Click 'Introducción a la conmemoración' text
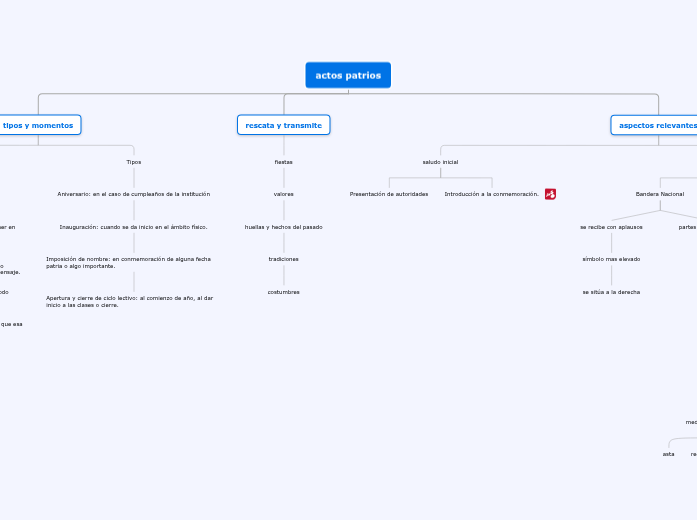The width and height of the screenshot is (697, 520). click(491, 194)
